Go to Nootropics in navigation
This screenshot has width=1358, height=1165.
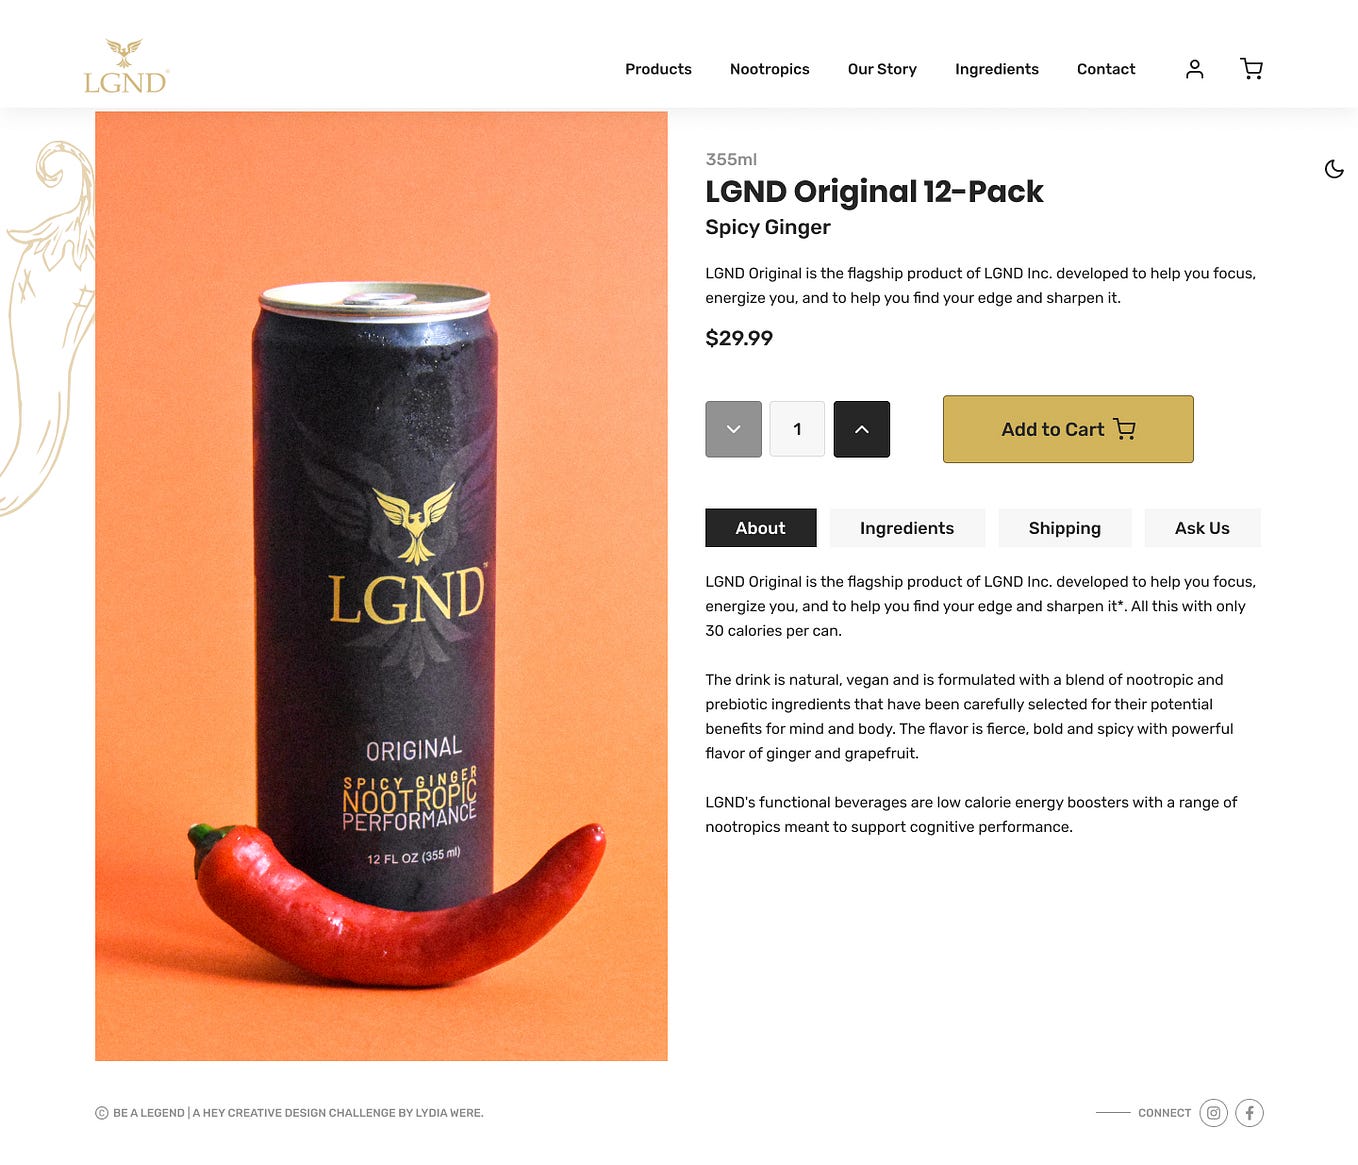(x=770, y=69)
